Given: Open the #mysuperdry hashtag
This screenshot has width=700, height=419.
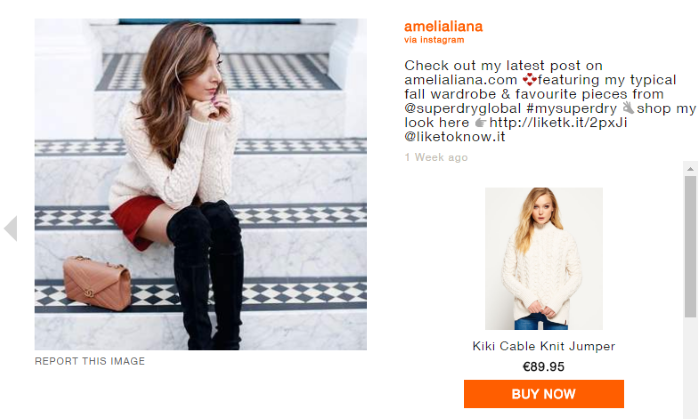Looking at the screenshot, I should click(571, 108).
